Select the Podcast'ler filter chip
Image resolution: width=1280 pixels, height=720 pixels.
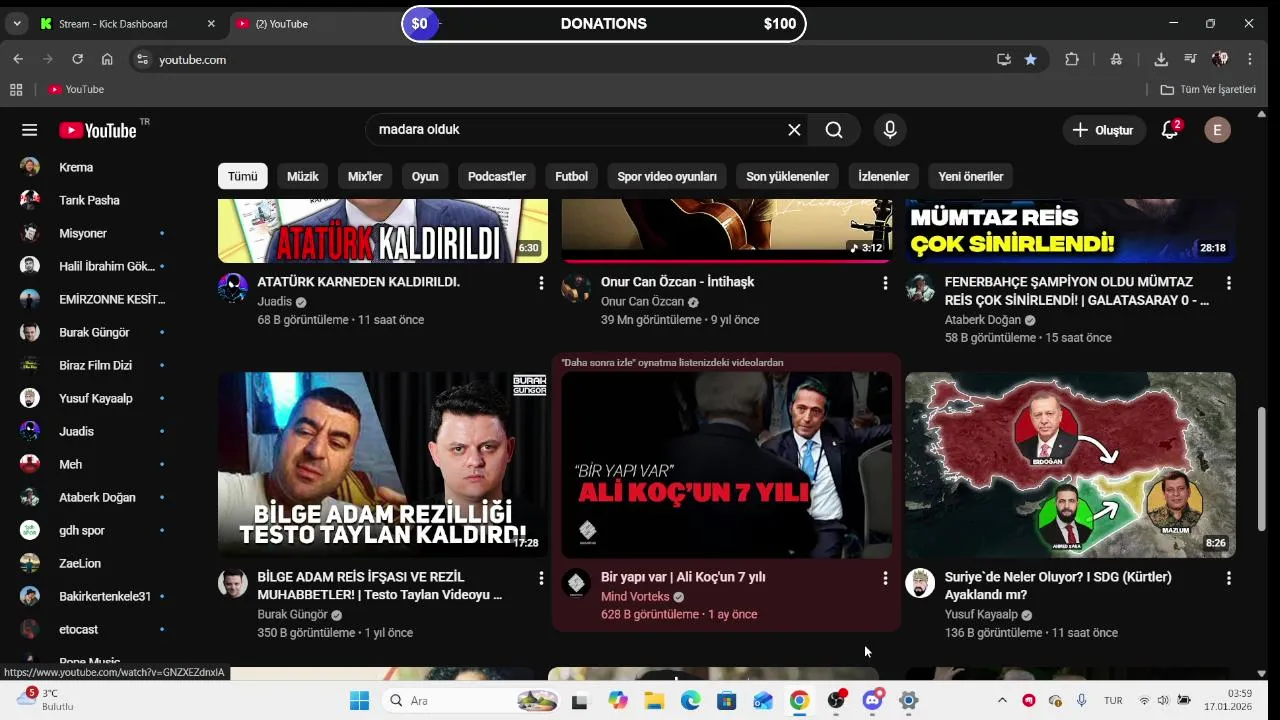pyautogui.click(x=497, y=176)
